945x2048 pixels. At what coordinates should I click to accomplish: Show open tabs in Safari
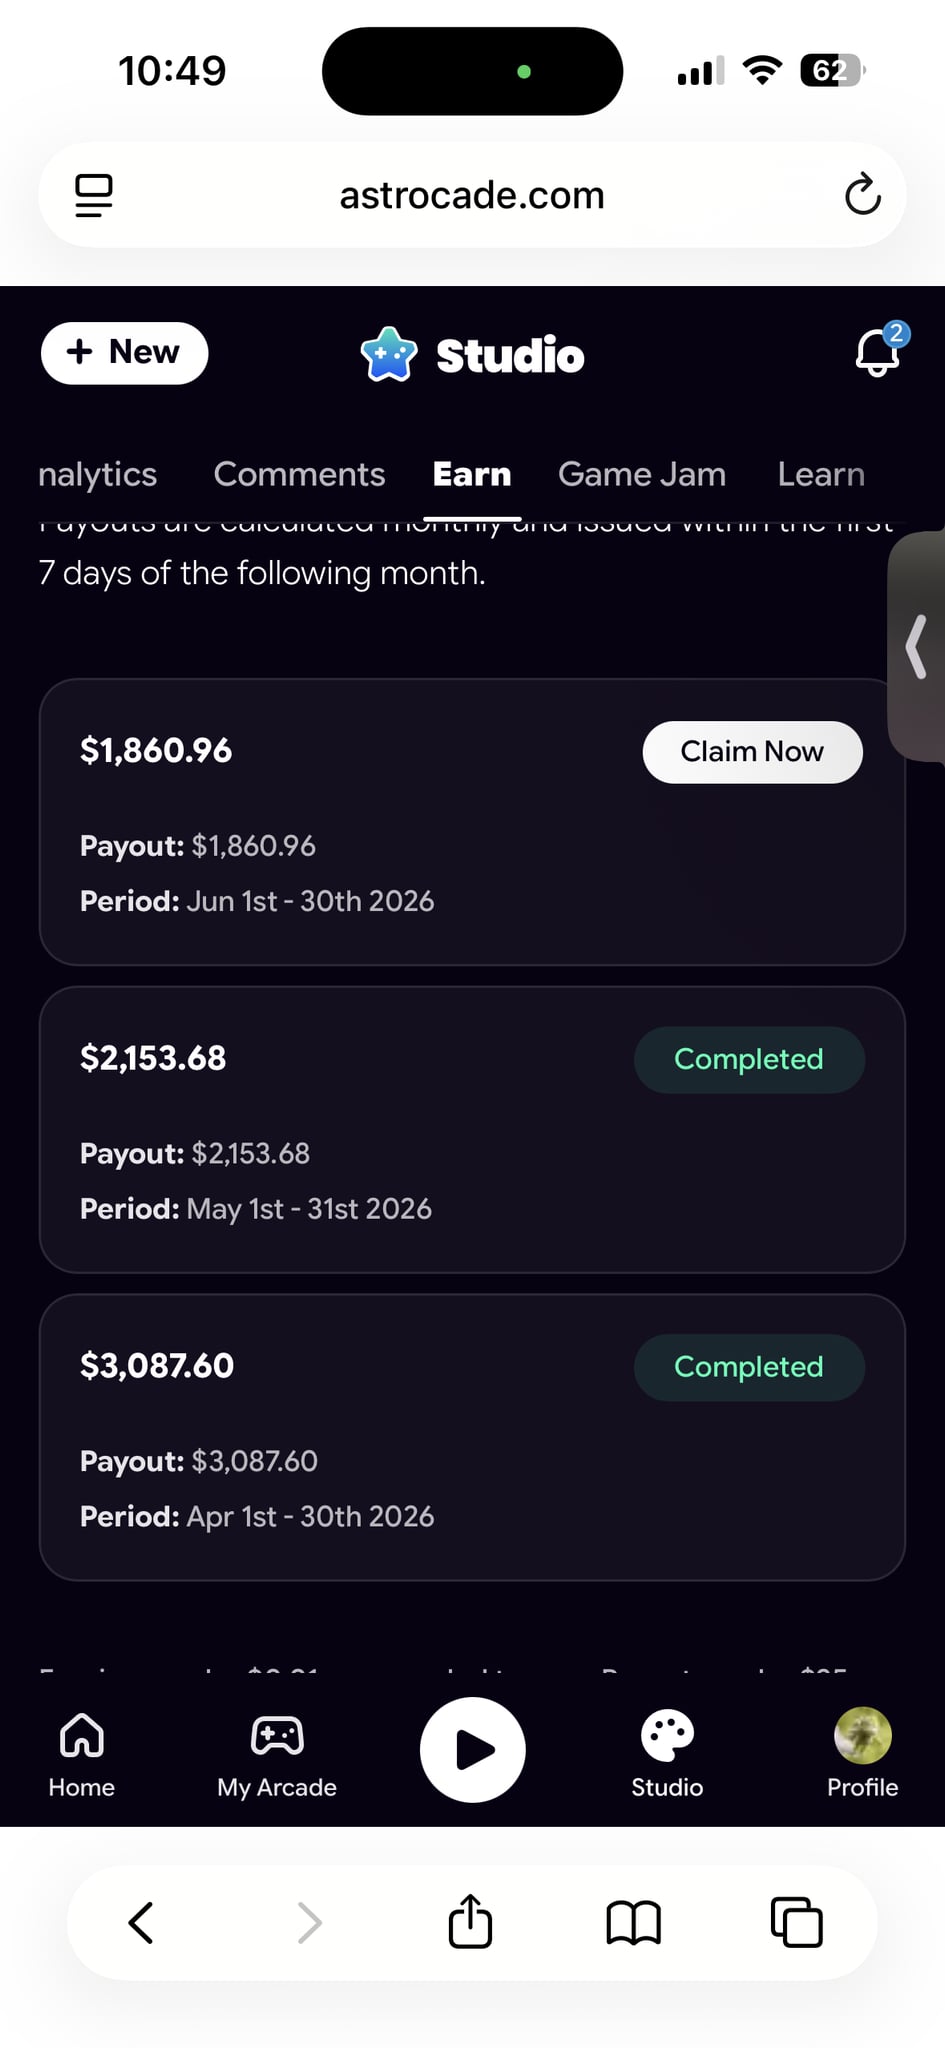point(797,1922)
